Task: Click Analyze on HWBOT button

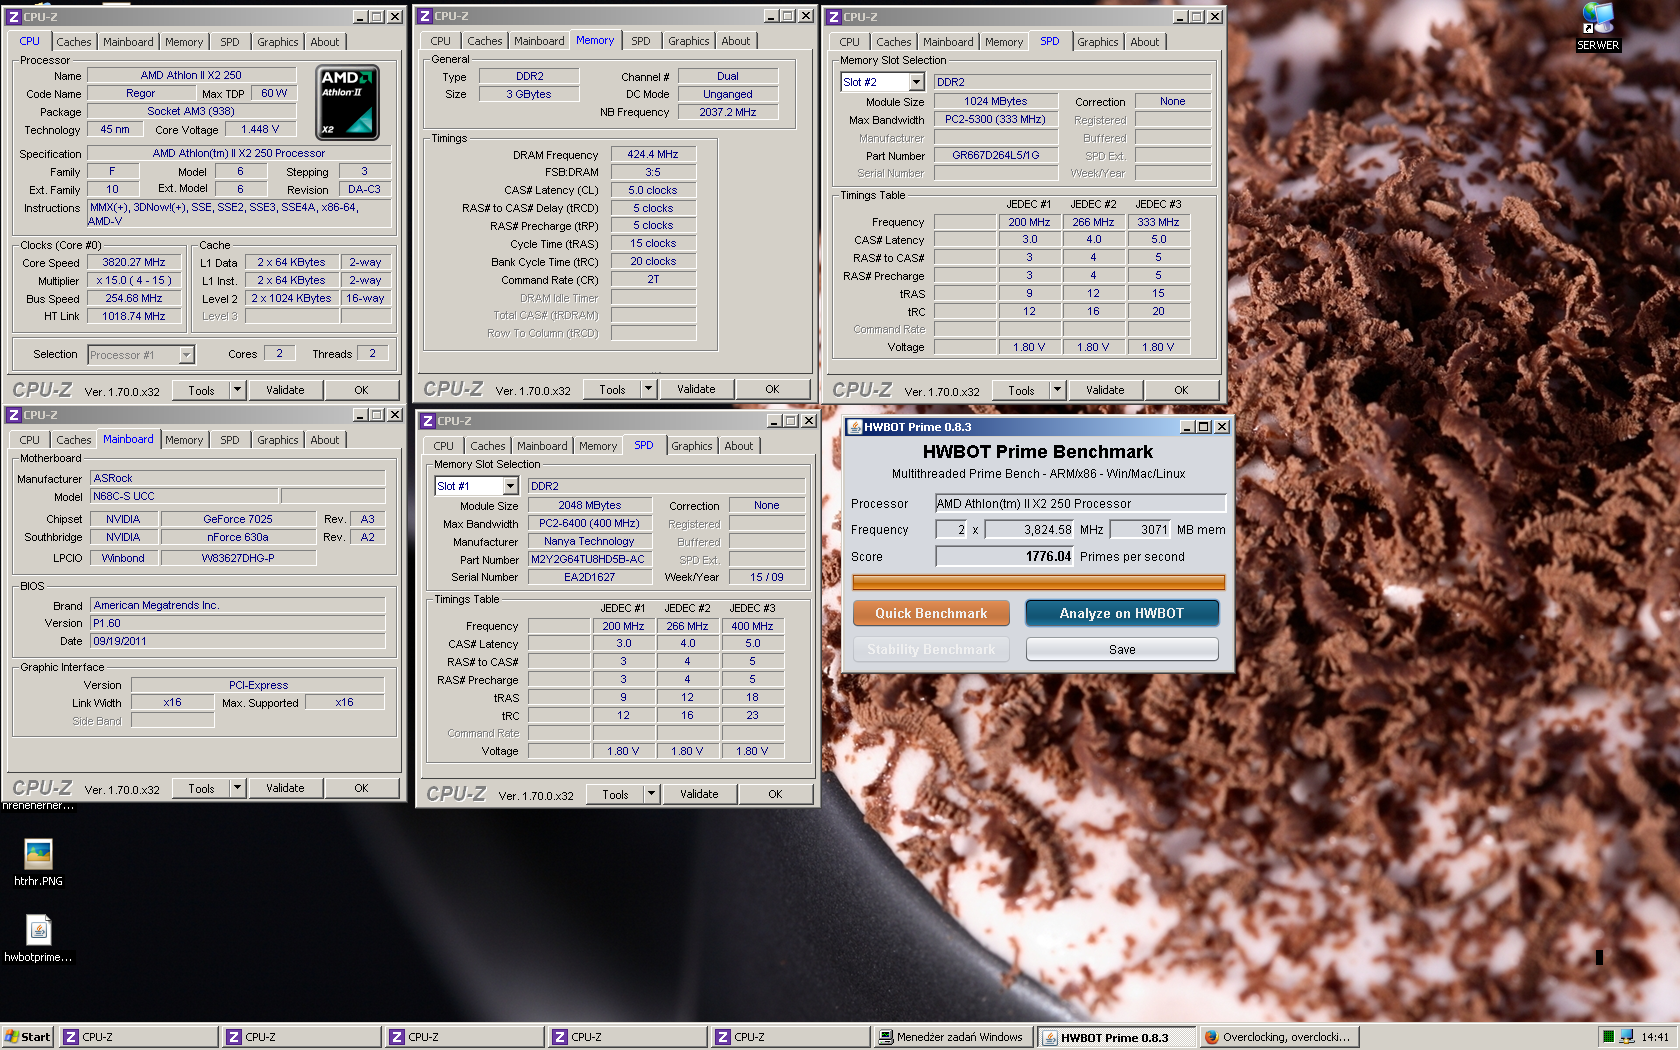Action: tap(1122, 613)
